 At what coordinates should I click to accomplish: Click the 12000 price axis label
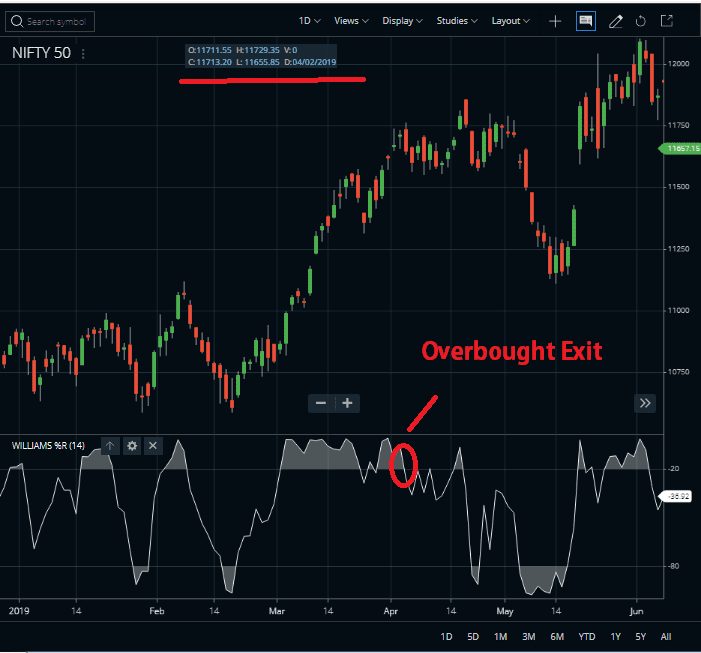678,64
